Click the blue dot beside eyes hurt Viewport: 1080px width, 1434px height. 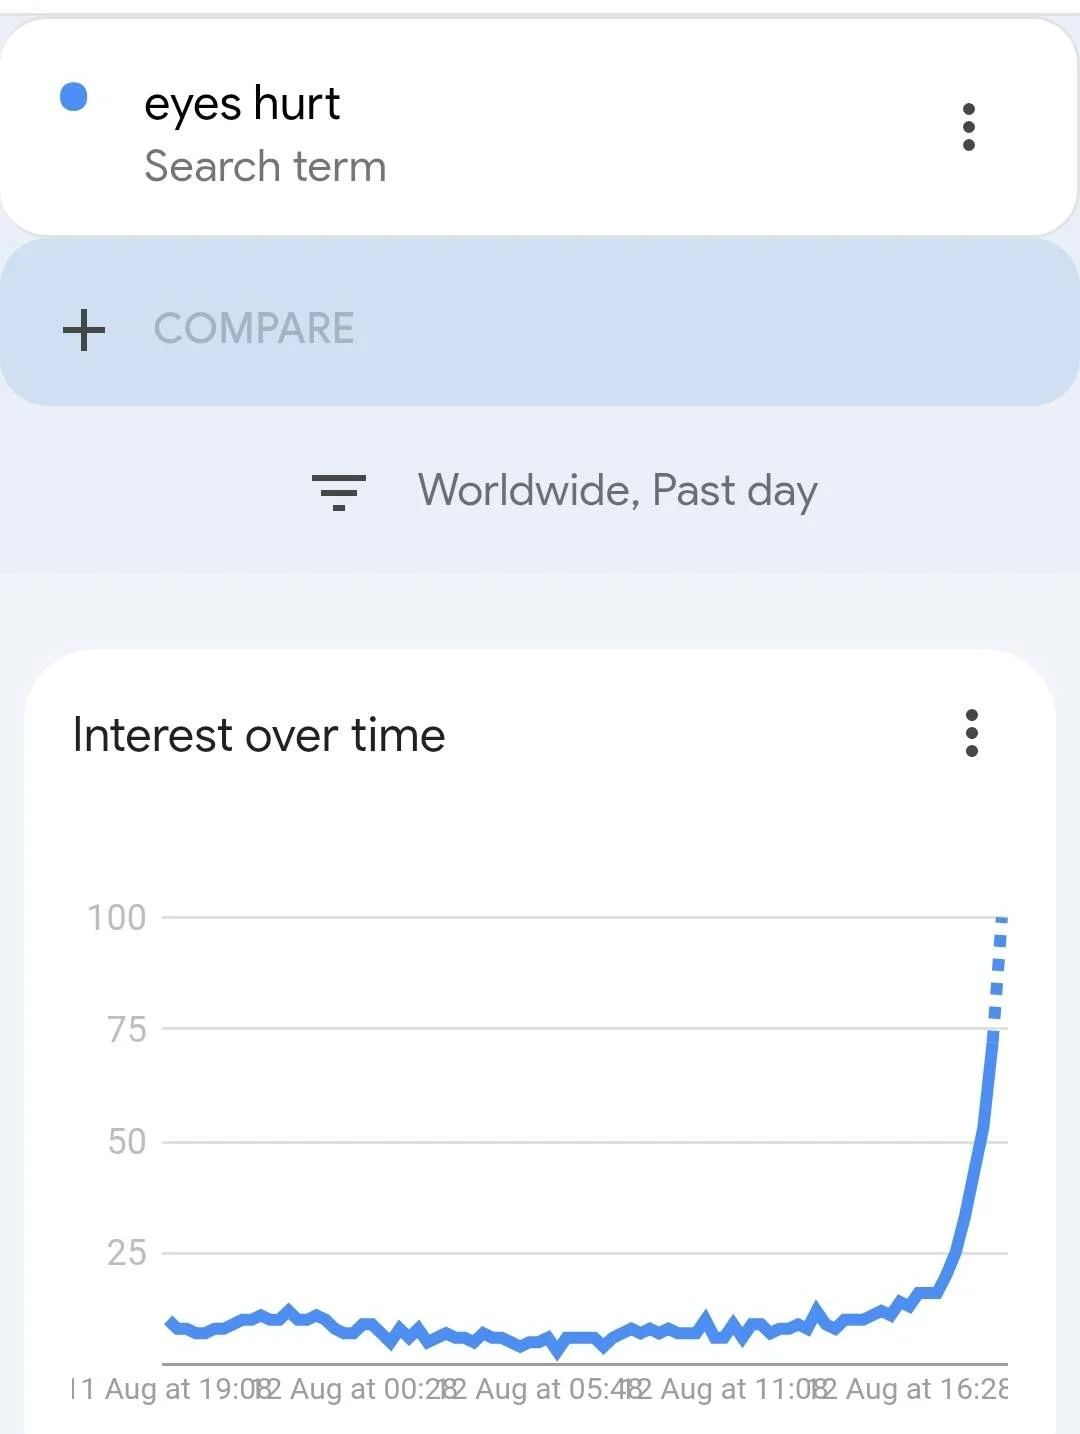[x=74, y=97]
